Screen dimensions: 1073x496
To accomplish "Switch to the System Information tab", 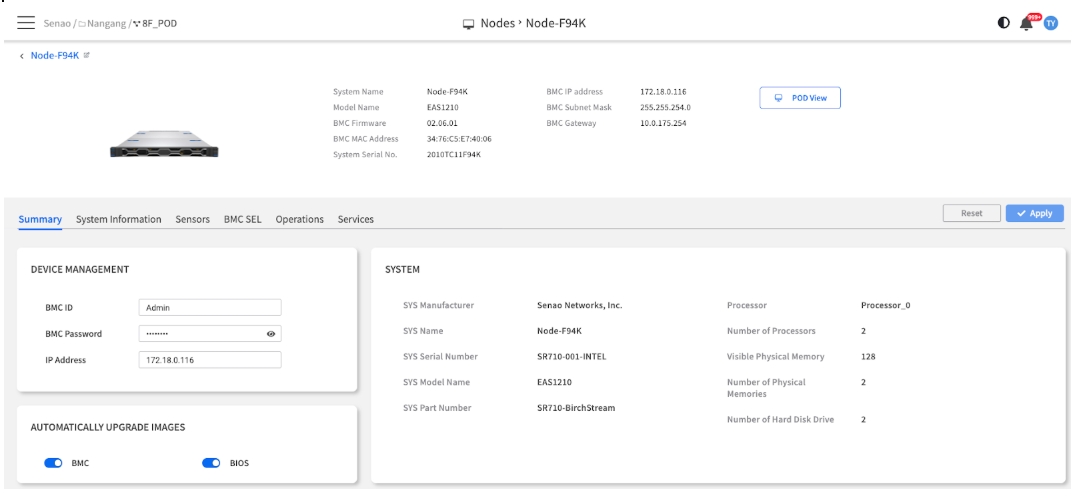I will tap(120, 219).
